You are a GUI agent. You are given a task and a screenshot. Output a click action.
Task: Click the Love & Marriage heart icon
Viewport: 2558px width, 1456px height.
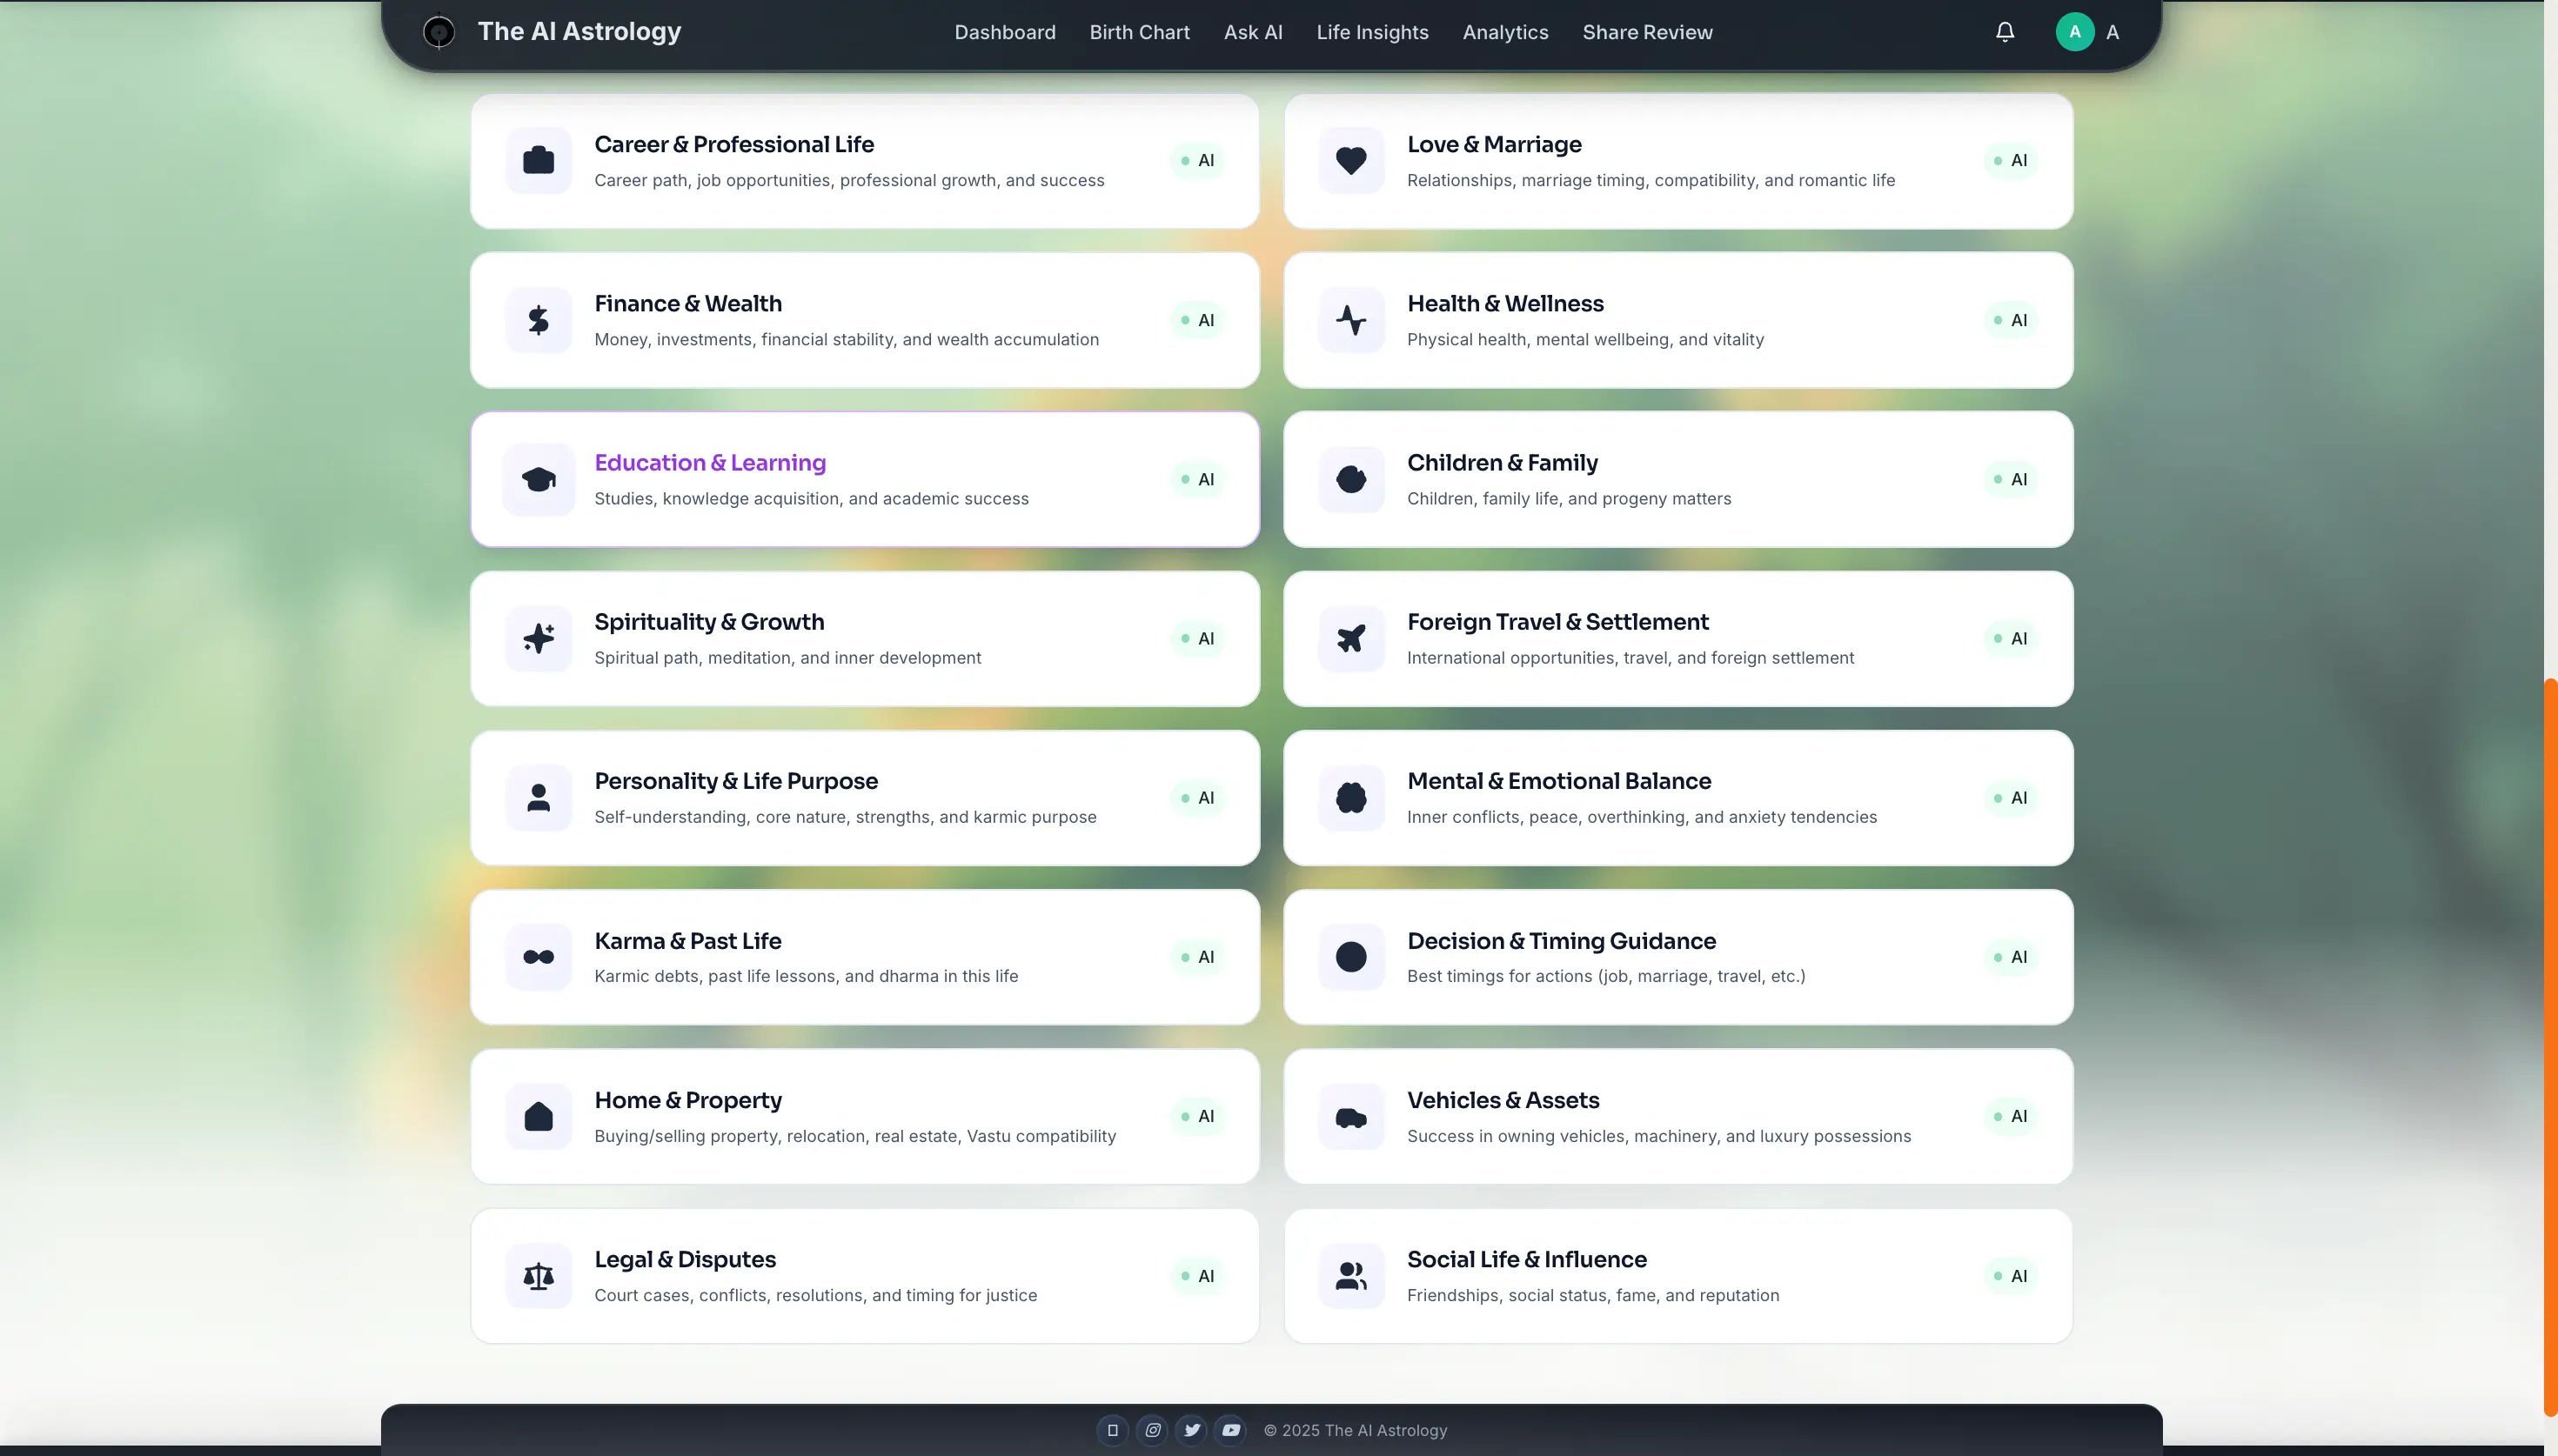pyautogui.click(x=1351, y=160)
